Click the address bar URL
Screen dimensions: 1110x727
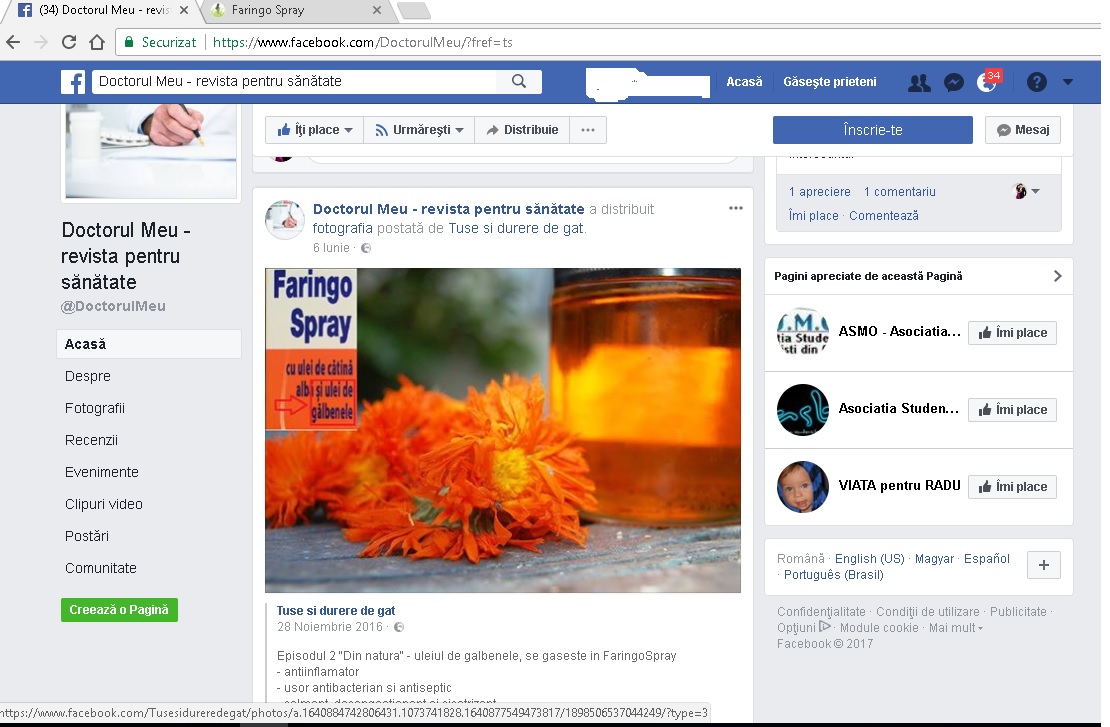(x=362, y=42)
